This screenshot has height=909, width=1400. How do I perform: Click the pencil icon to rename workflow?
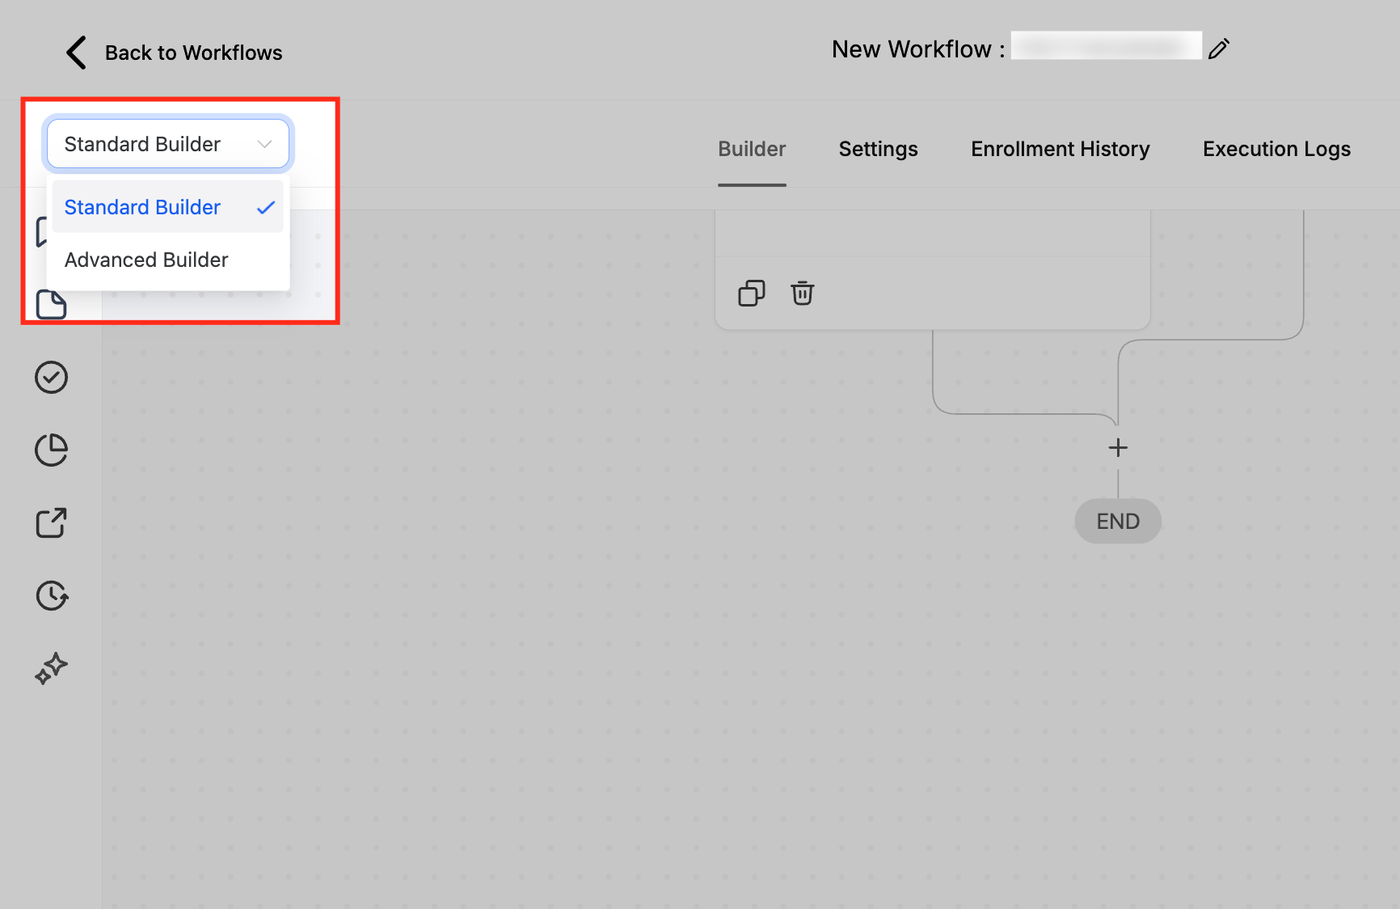point(1218,49)
